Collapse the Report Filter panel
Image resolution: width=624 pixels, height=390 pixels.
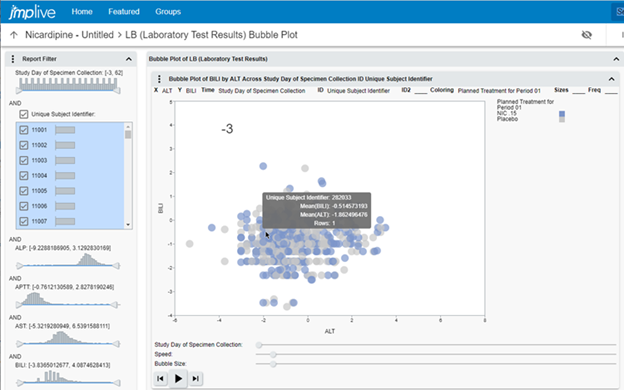pos(129,59)
